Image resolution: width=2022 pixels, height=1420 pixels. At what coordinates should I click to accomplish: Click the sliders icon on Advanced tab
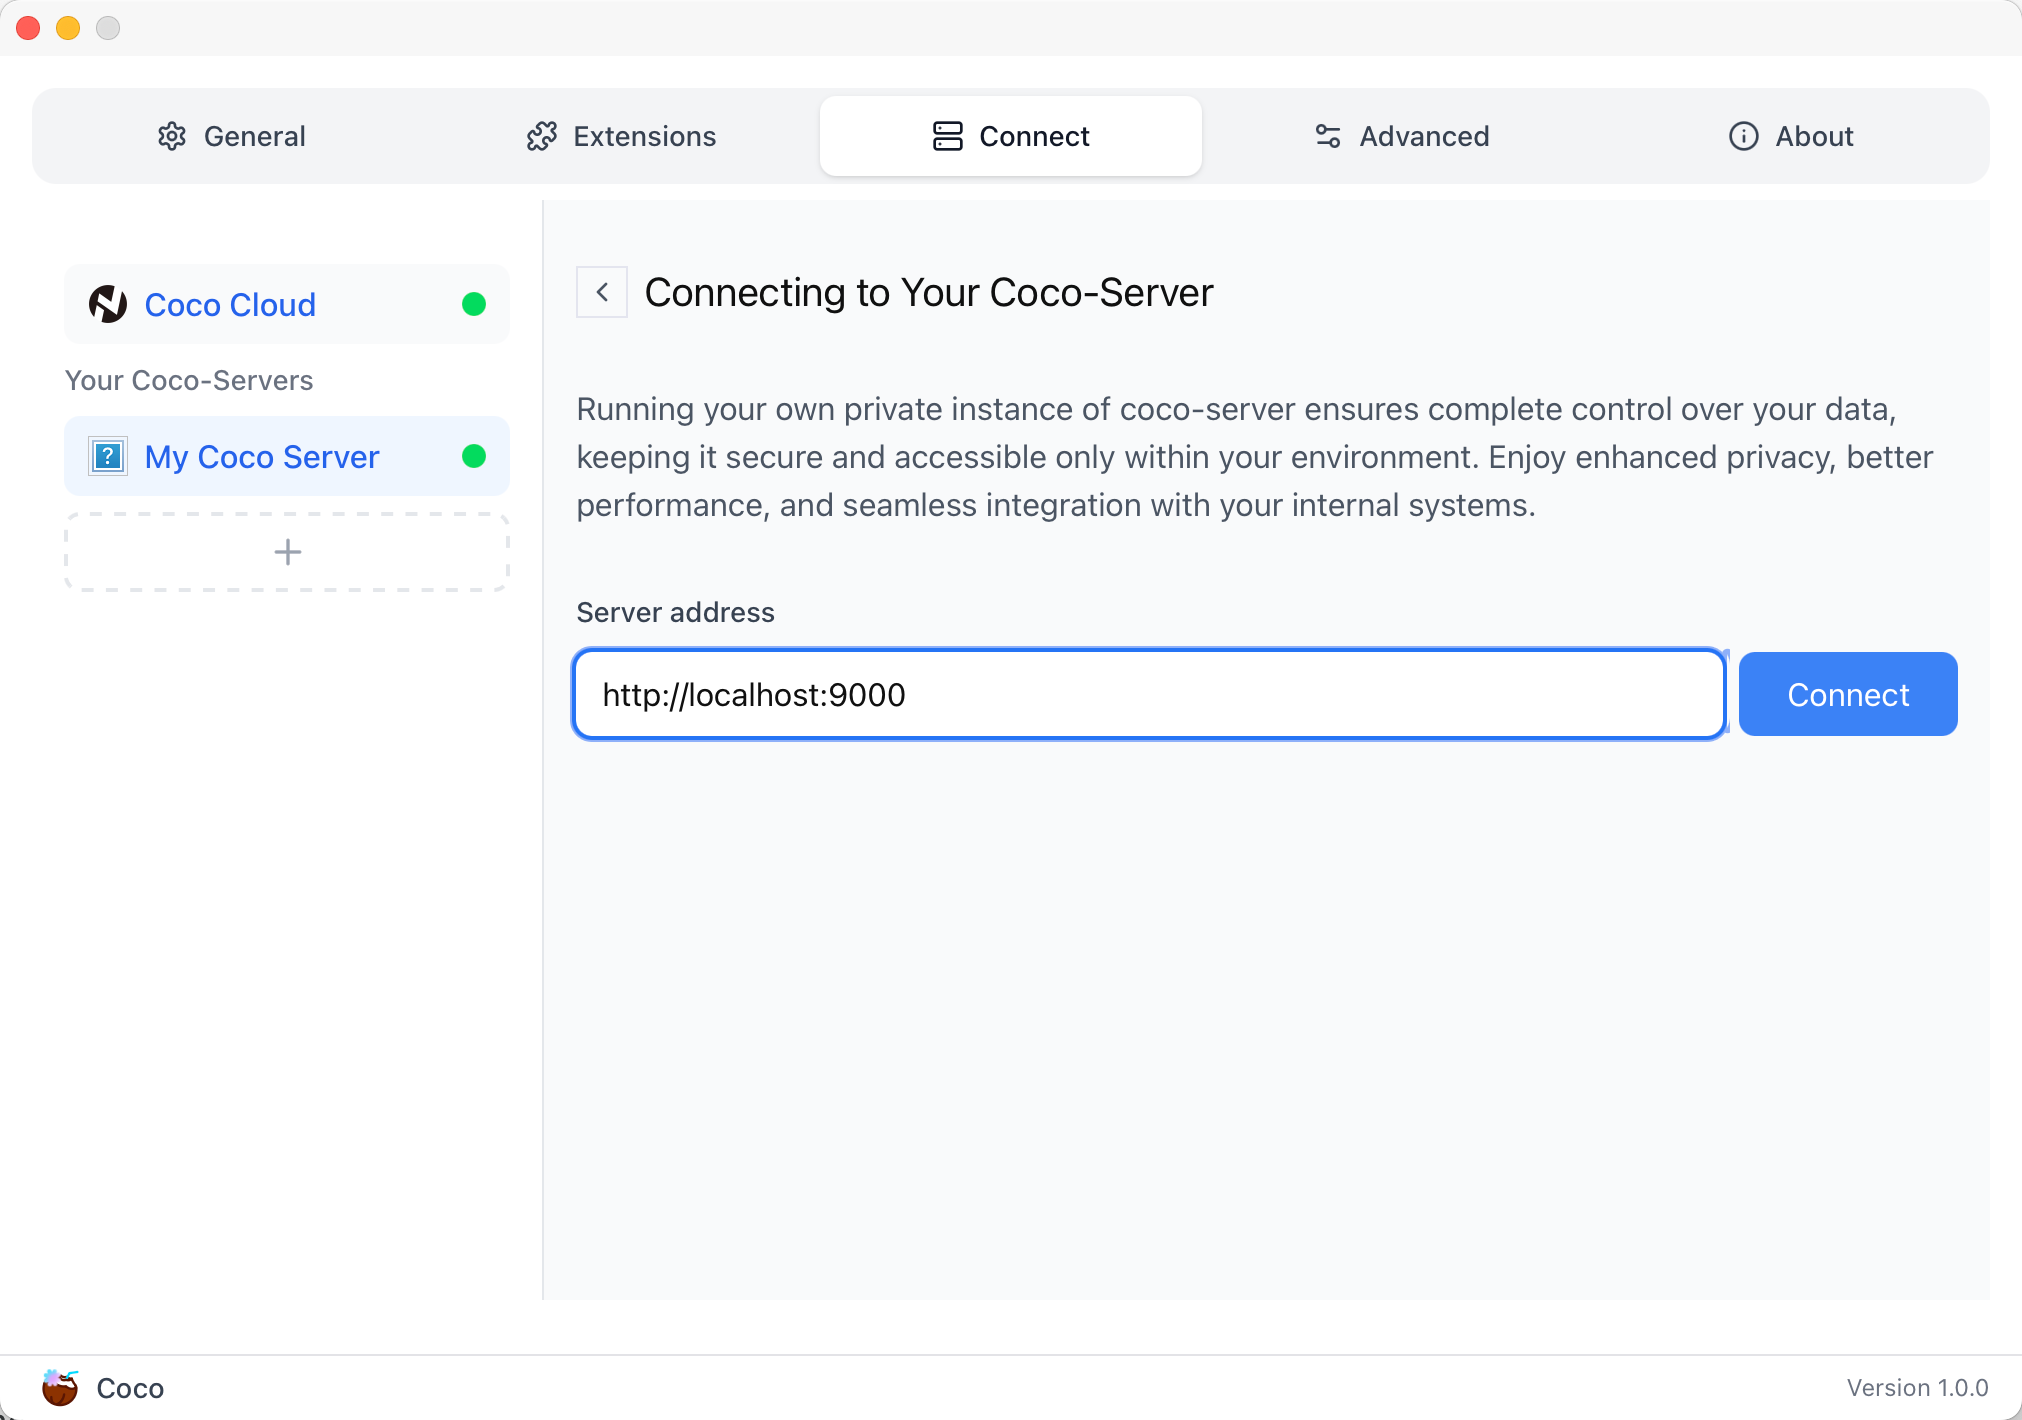[x=1327, y=136]
